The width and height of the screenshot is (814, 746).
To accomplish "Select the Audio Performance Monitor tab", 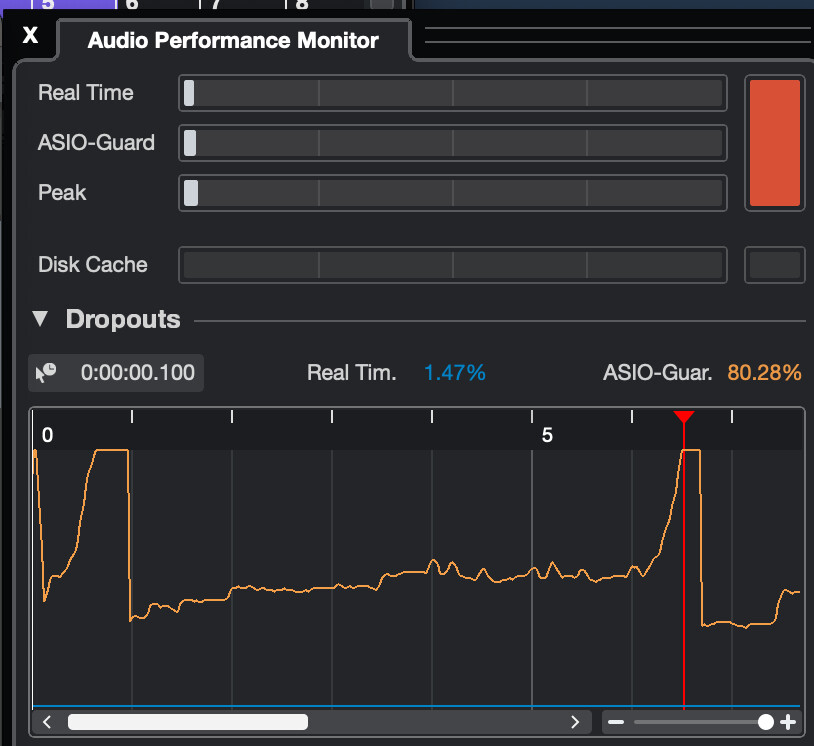I will point(233,40).
